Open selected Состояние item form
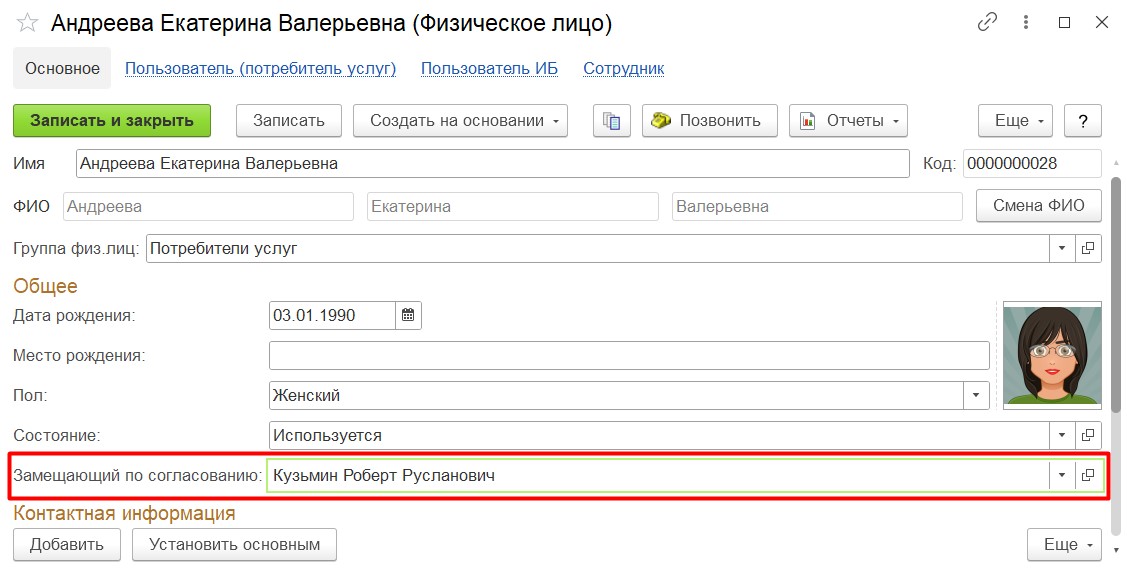This screenshot has width=1127, height=572. 1088,436
